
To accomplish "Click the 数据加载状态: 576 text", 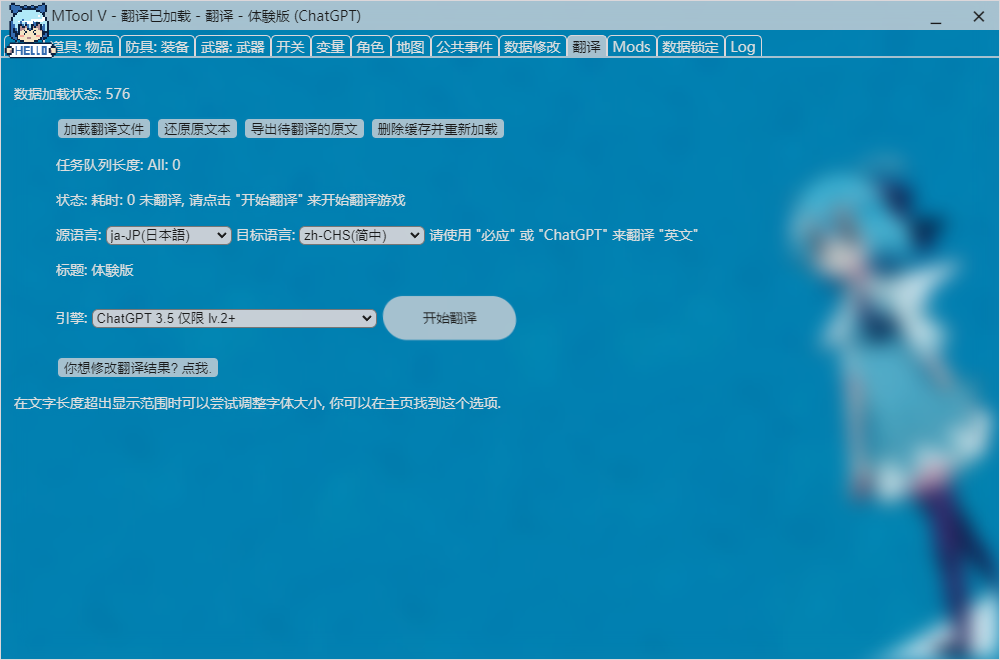I will [x=72, y=94].
